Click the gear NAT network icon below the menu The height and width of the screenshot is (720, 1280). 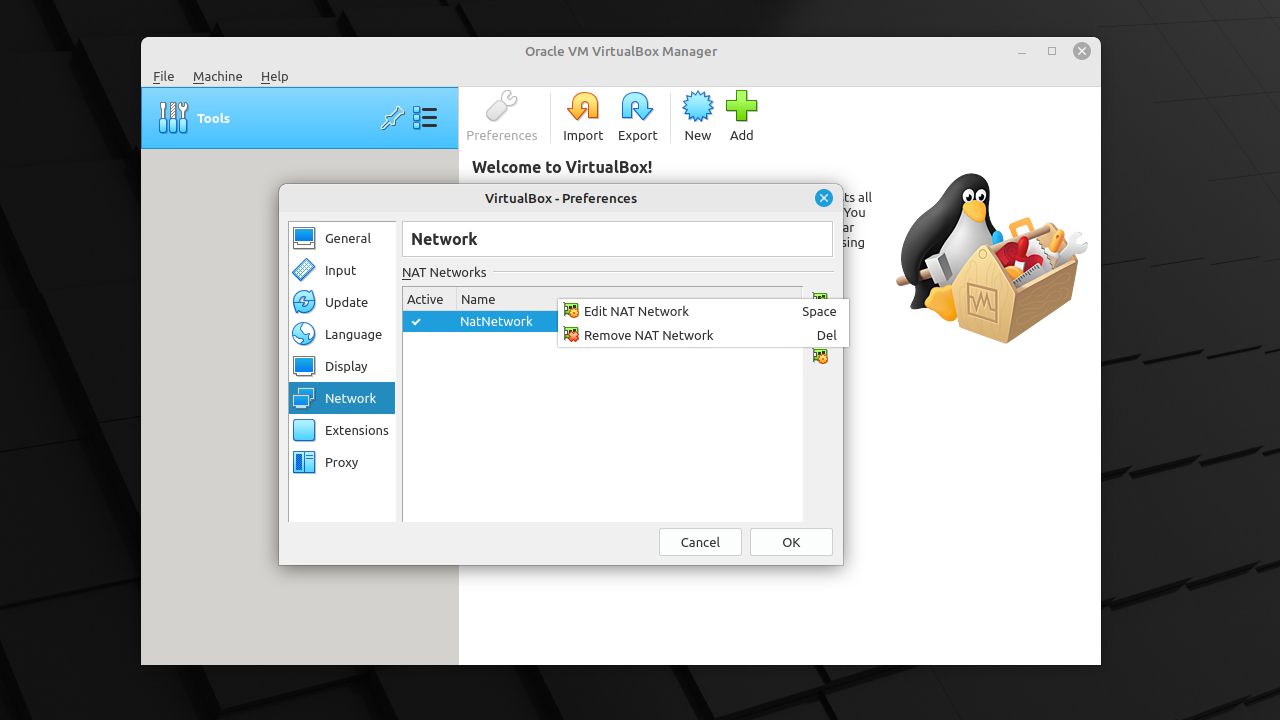pos(820,356)
